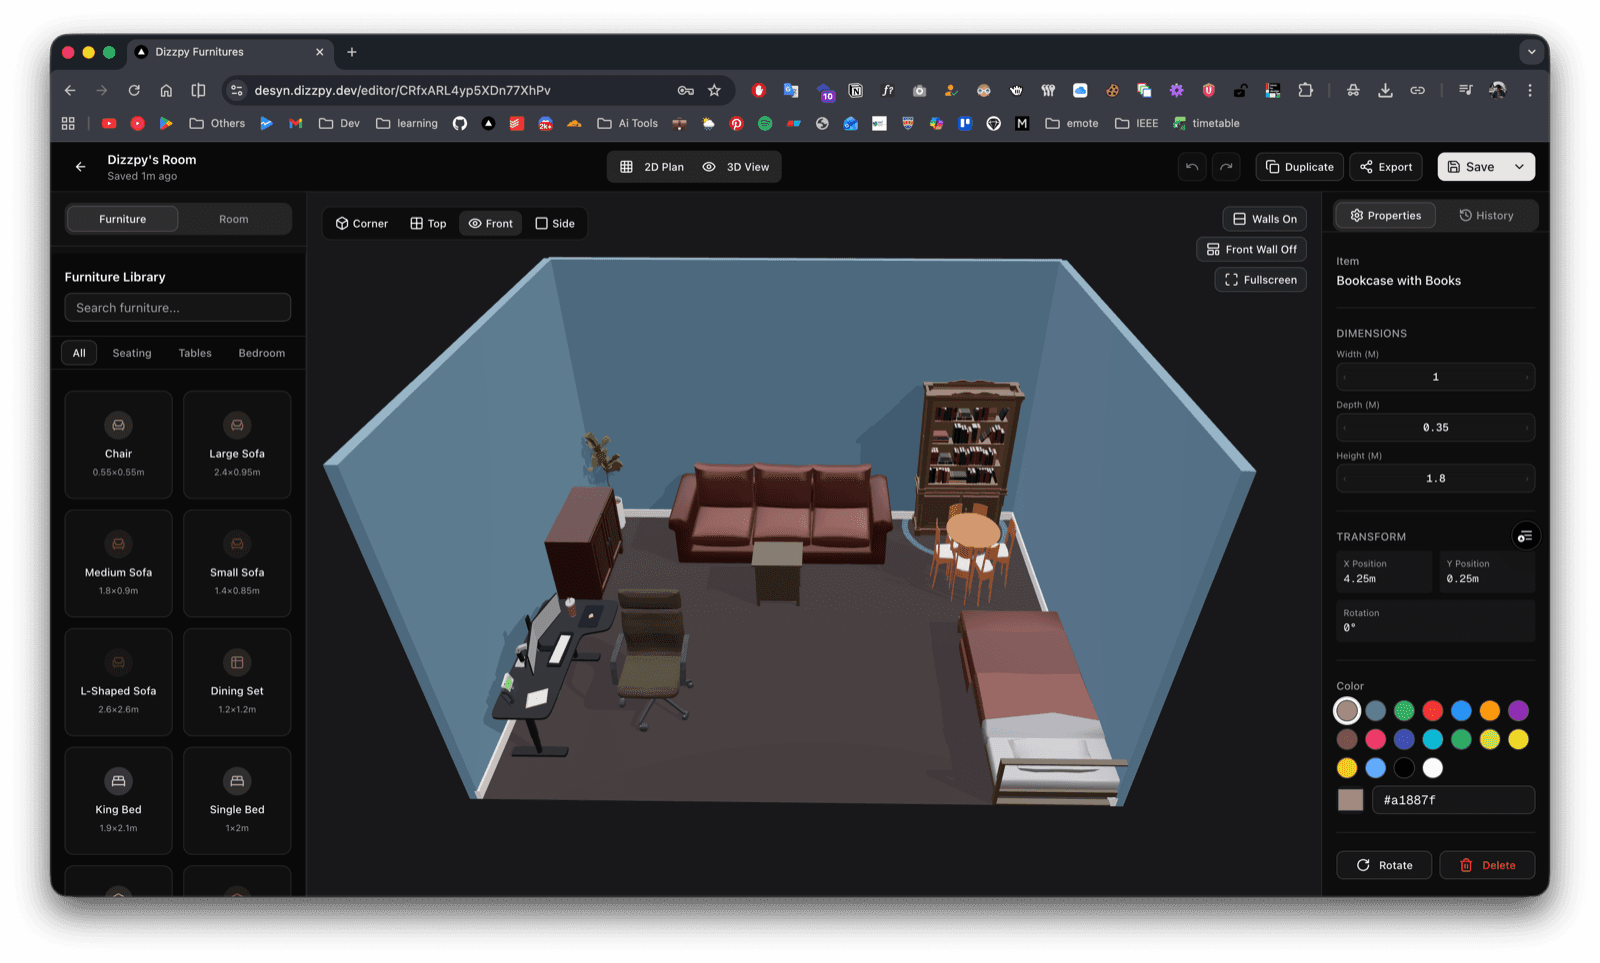The width and height of the screenshot is (1600, 963).
Task: Open the Chrome extensions puzzle icon
Action: 1305,90
